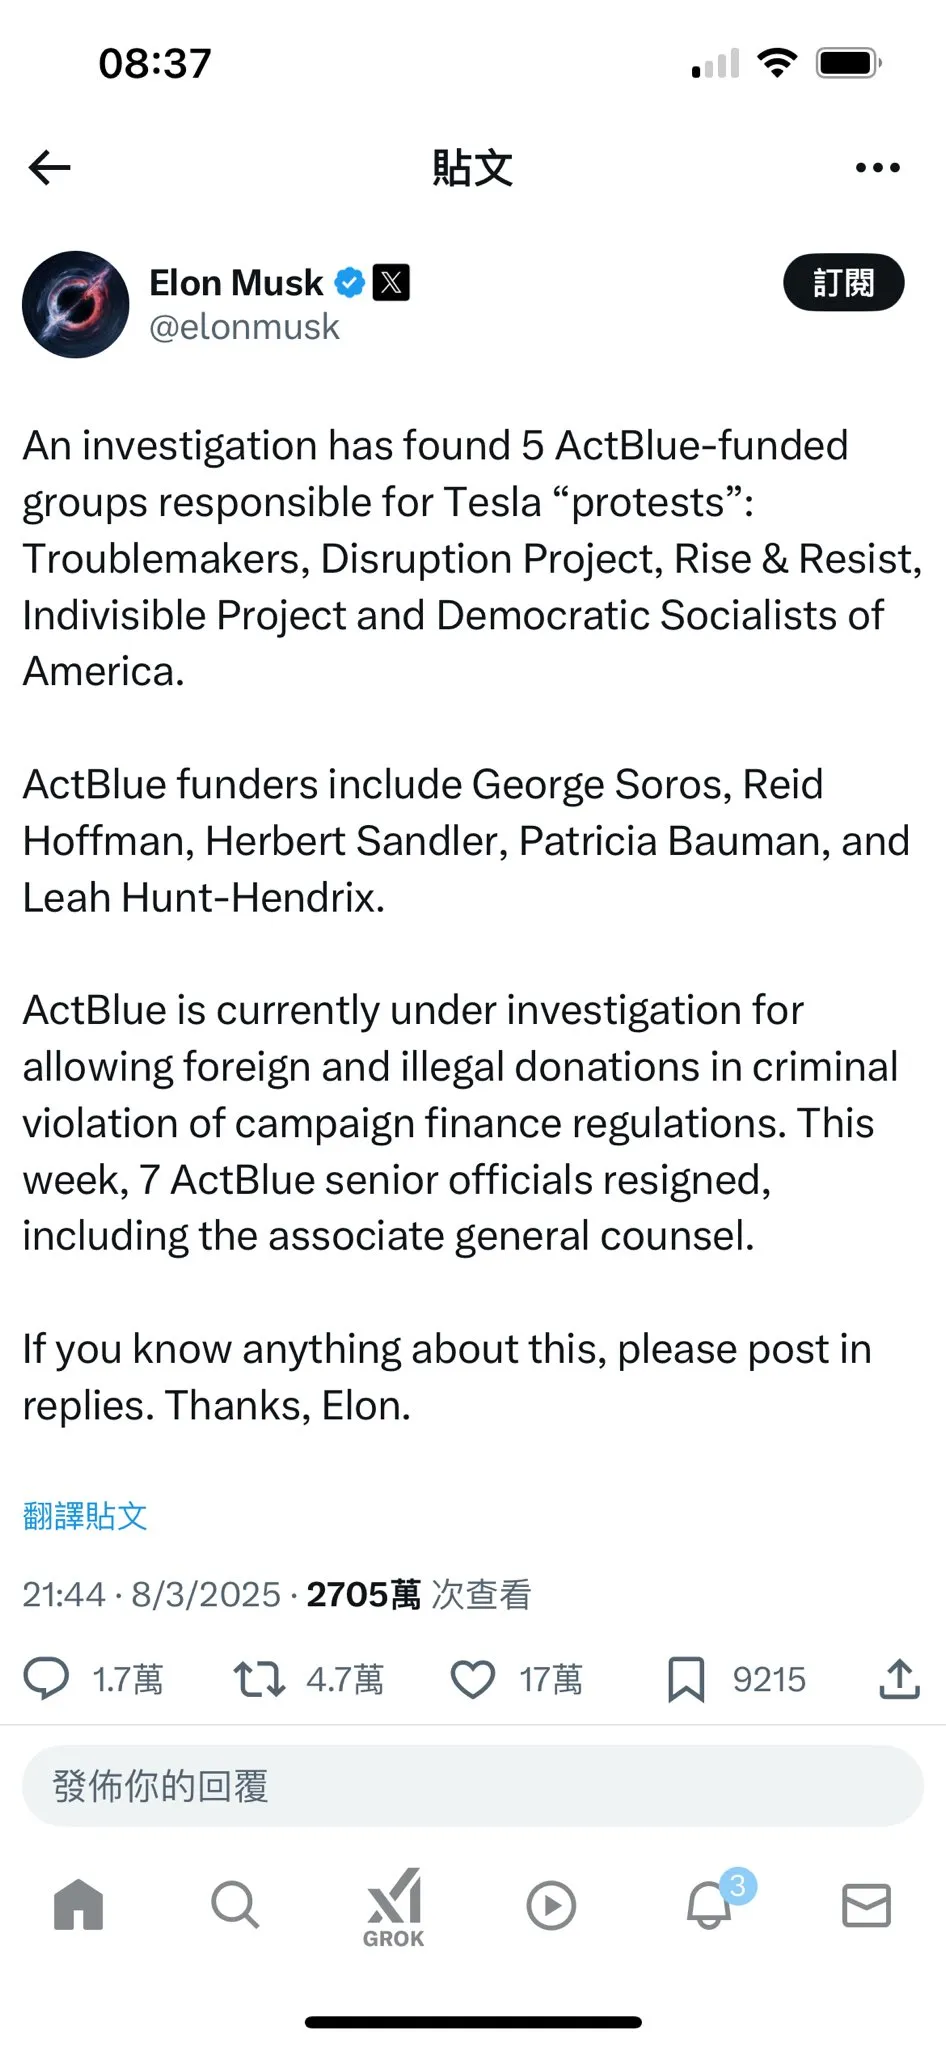Open the Search tab magnifier
Screen dimensions: 946x2048
[x=236, y=1905]
